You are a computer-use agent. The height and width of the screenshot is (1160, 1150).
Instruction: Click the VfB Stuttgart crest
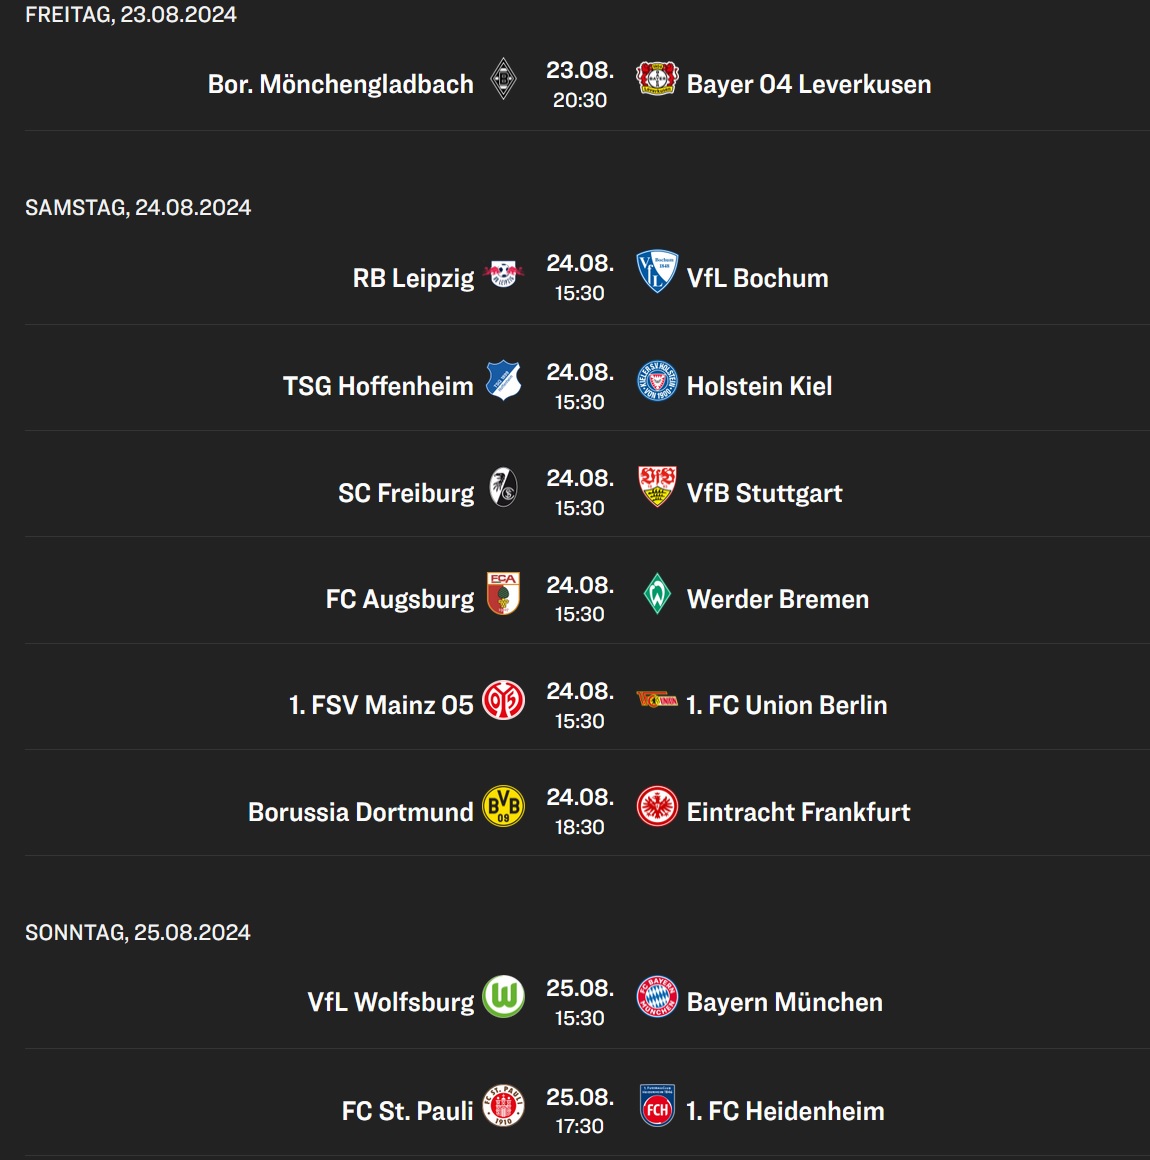point(656,487)
